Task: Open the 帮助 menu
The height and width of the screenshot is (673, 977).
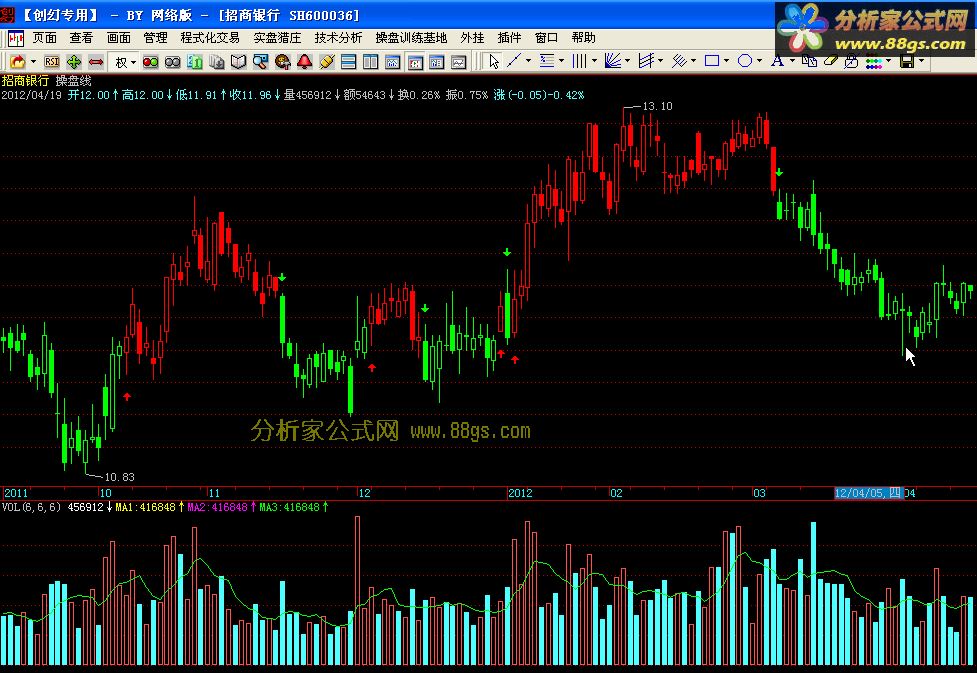Action: coord(583,38)
